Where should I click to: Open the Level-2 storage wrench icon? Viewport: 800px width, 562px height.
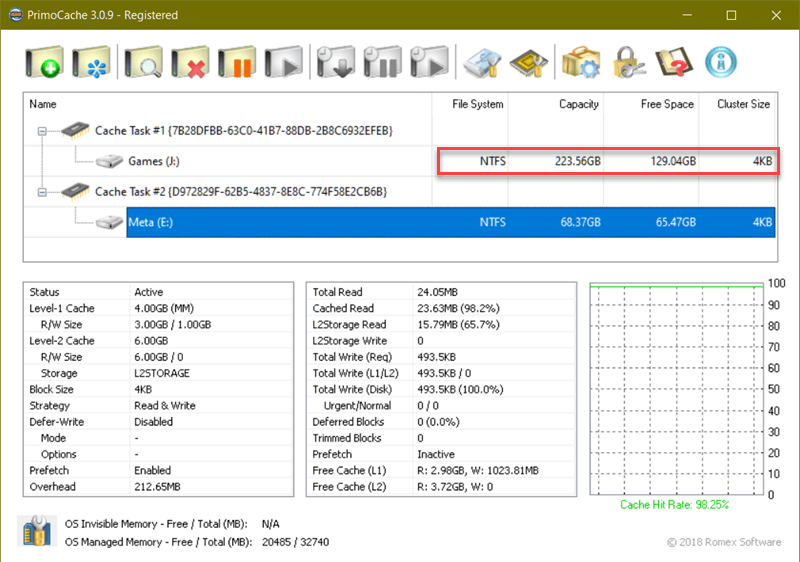coord(482,62)
